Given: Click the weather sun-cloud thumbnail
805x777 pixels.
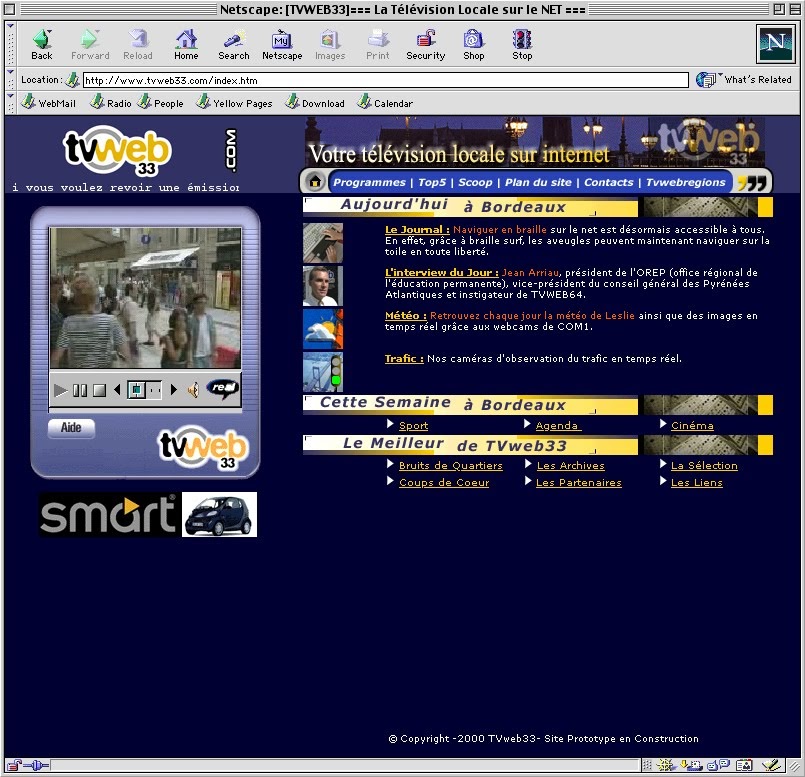Looking at the screenshot, I should click(x=323, y=329).
